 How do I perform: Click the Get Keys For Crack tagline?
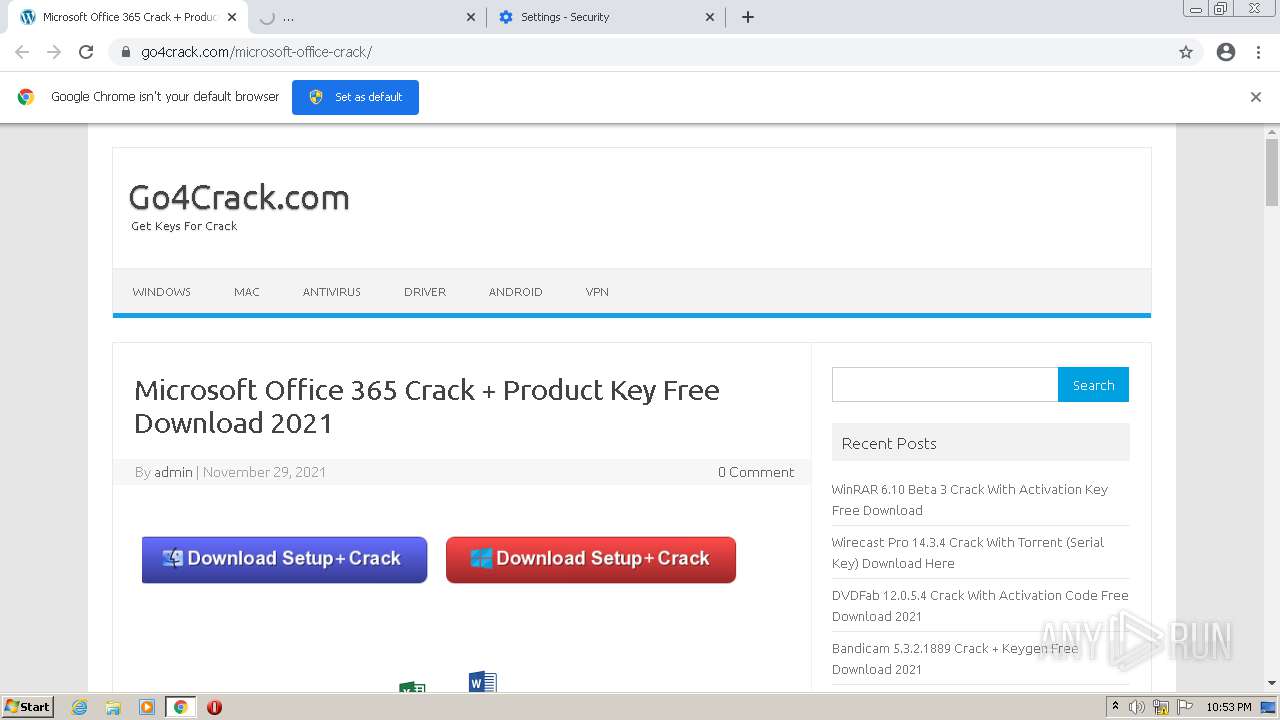184,226
